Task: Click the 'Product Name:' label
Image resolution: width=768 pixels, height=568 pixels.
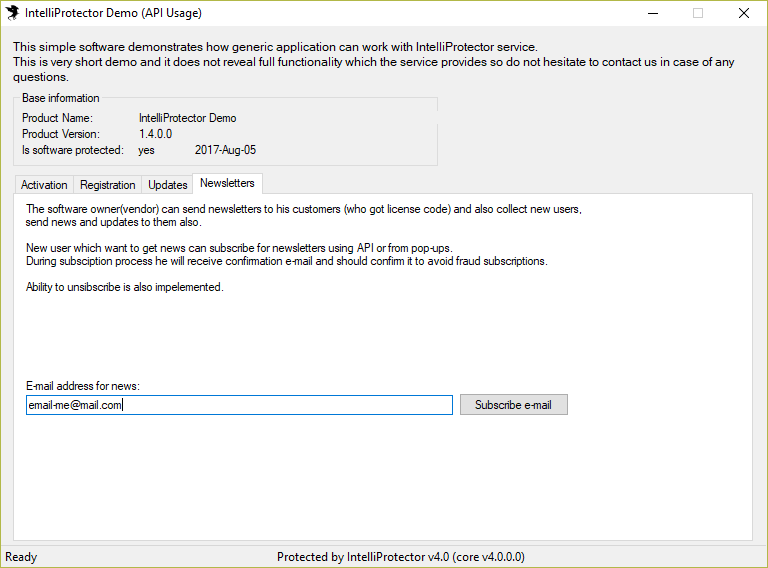Action: (57, 118)
